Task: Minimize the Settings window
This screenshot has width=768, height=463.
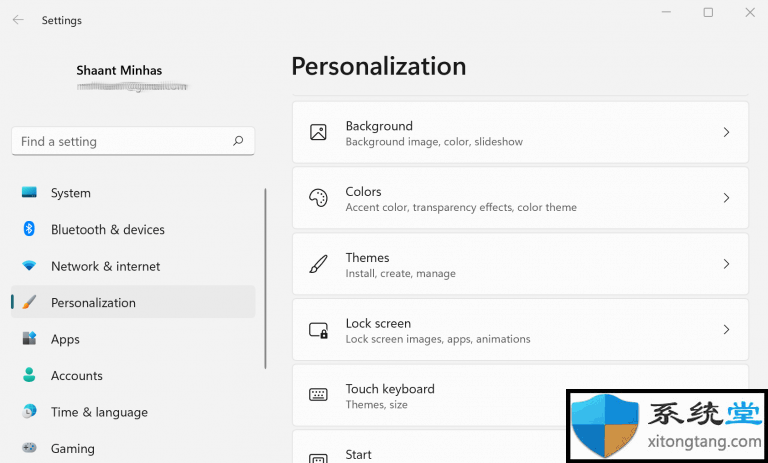Action: pos(666,12)
